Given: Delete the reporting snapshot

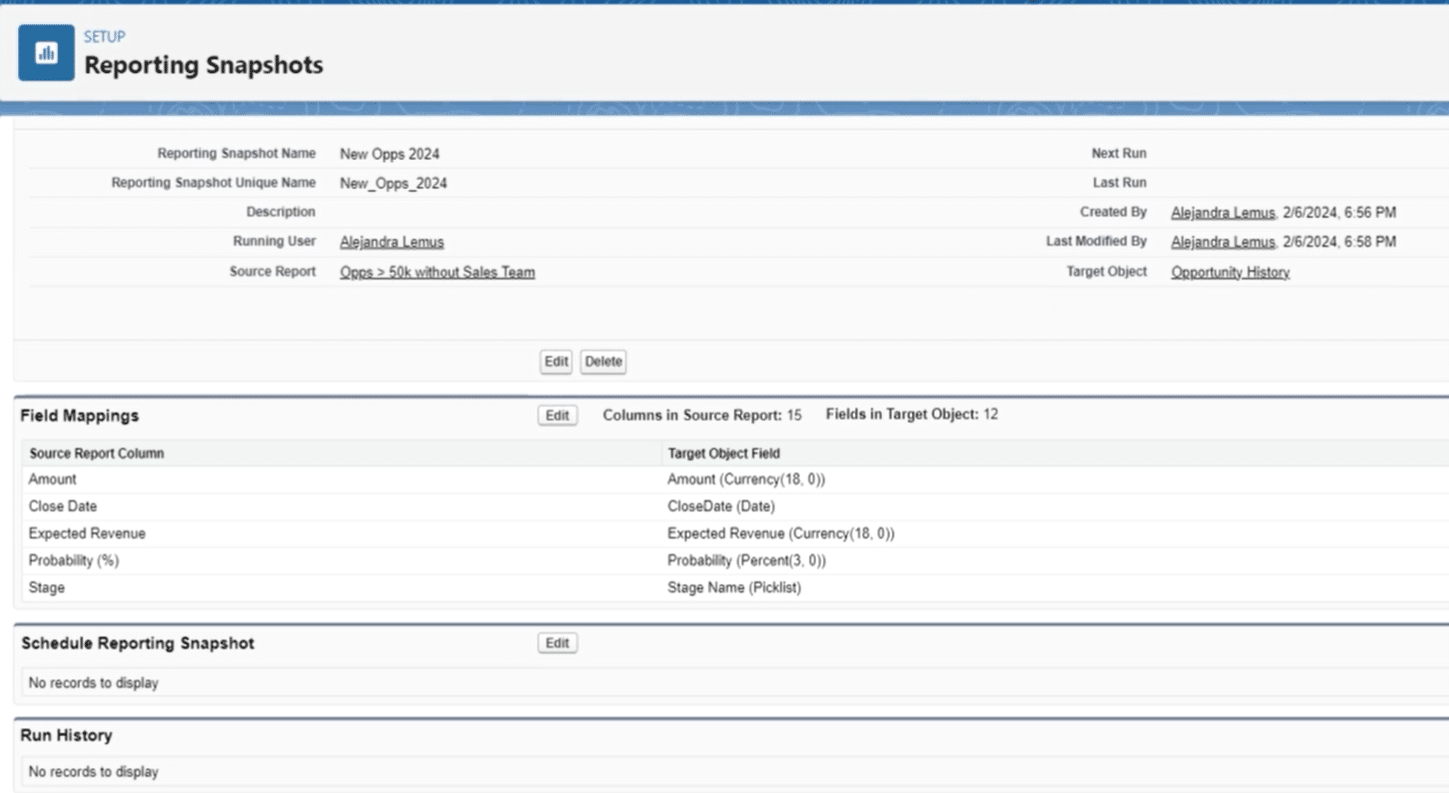Looking at the screenshot, I should coord(603,362).
